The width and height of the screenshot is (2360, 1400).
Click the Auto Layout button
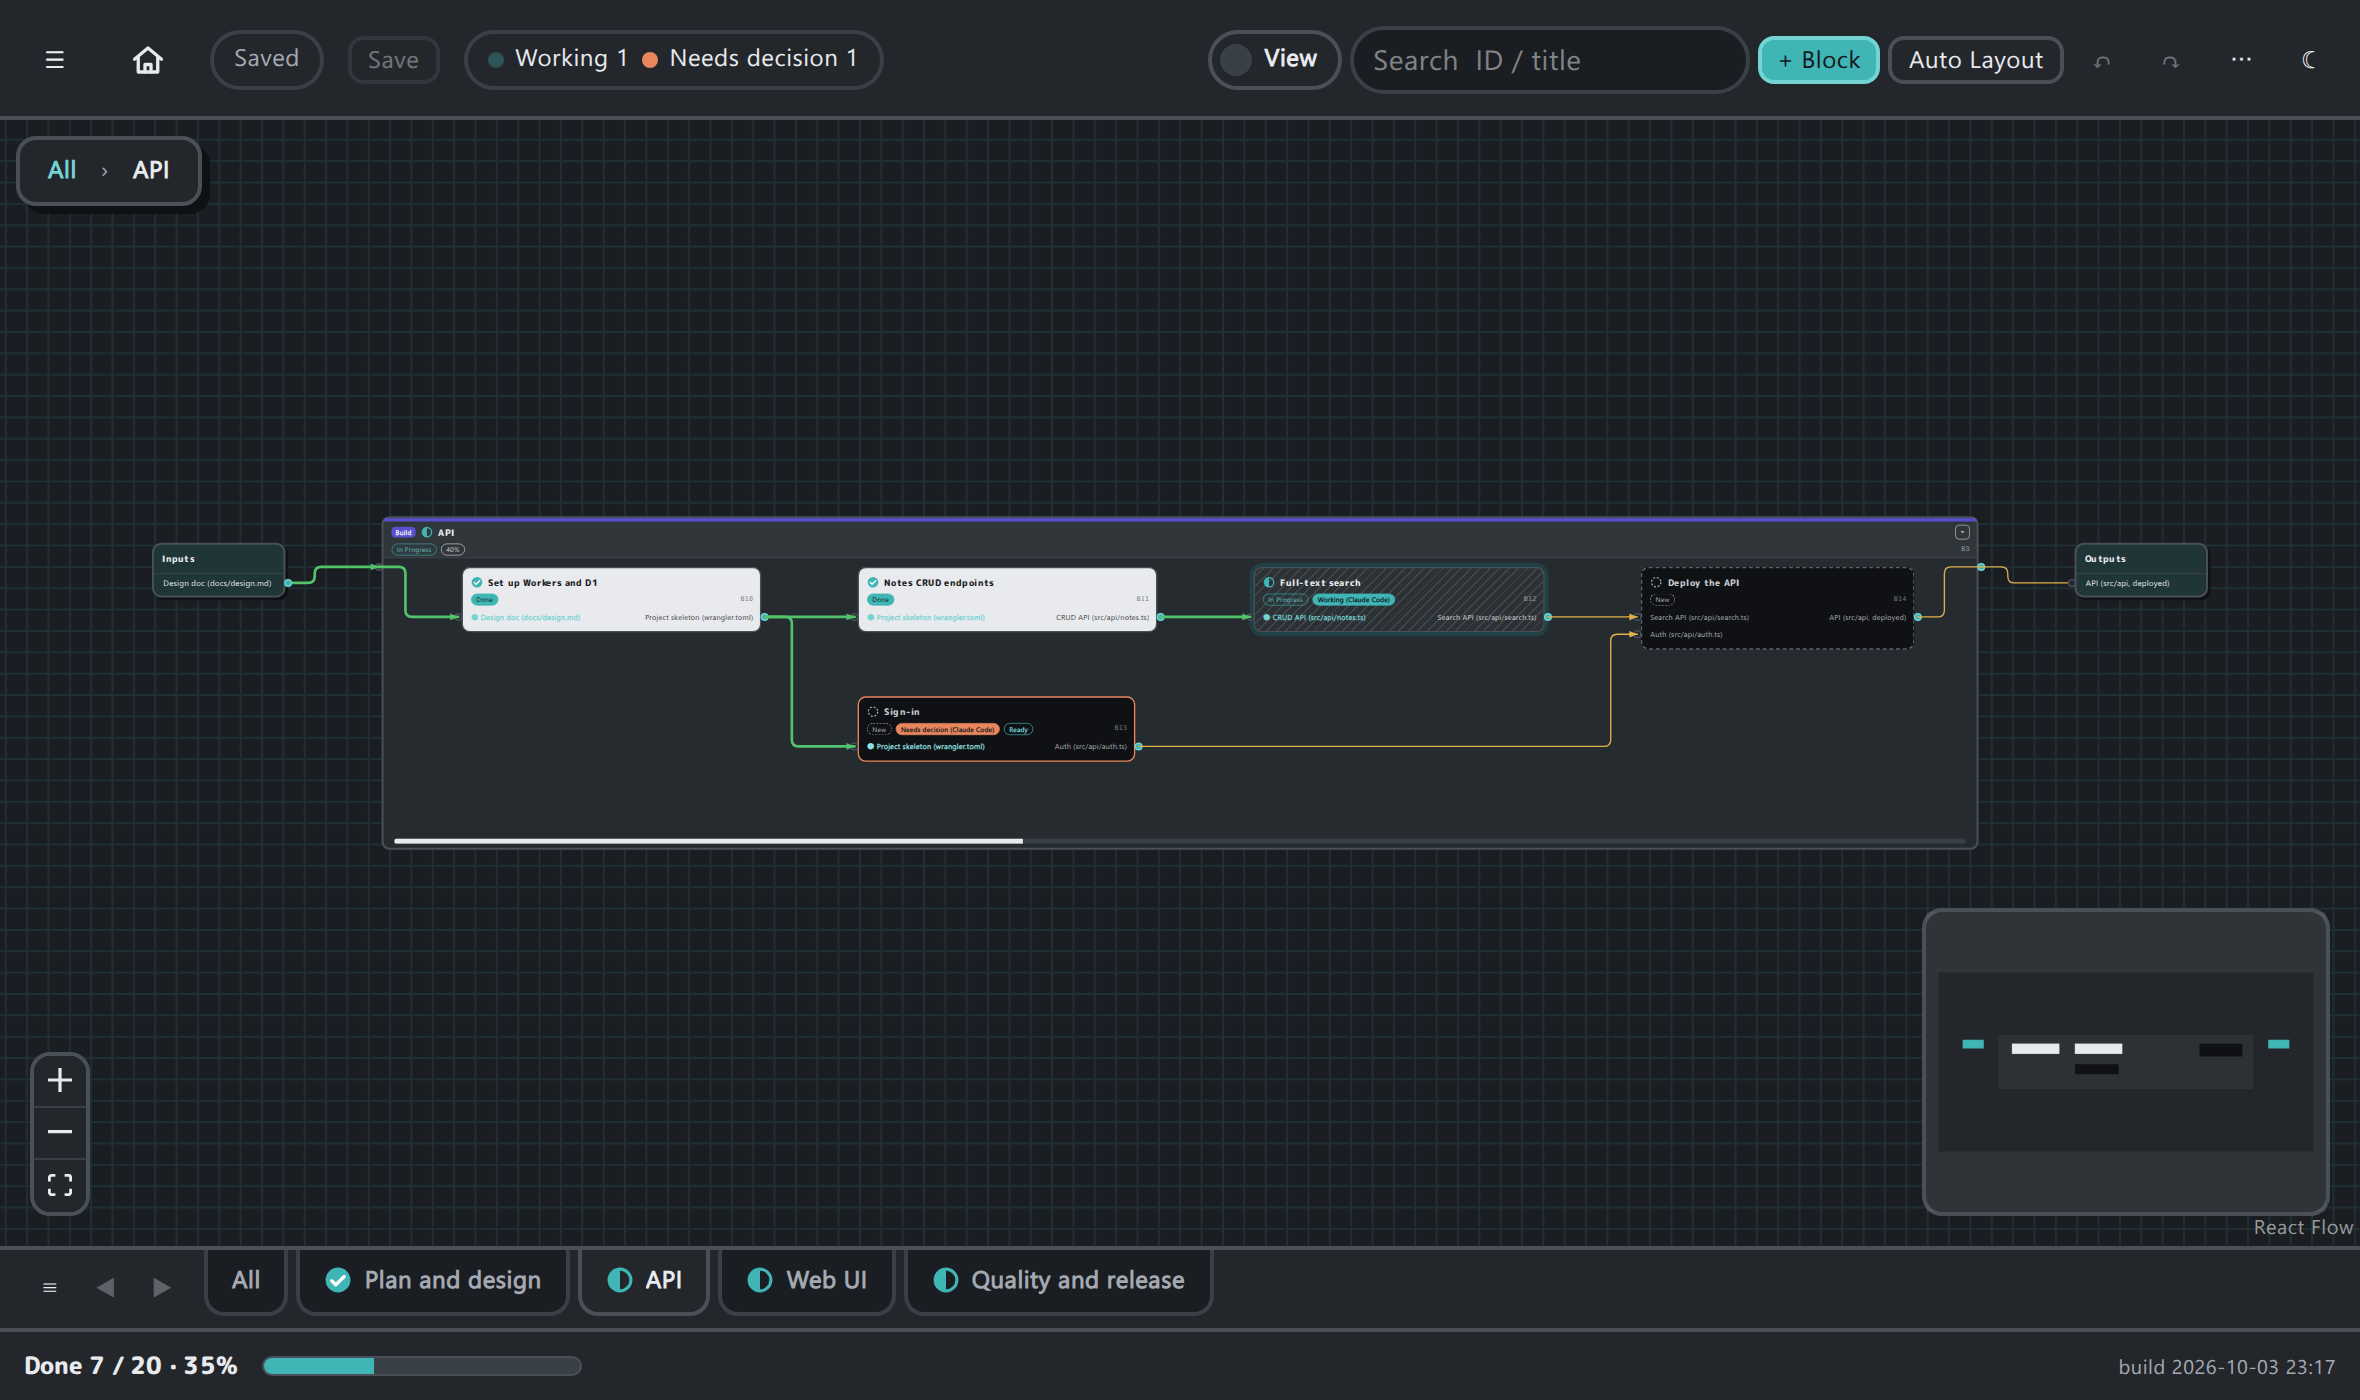point(1975,60)
